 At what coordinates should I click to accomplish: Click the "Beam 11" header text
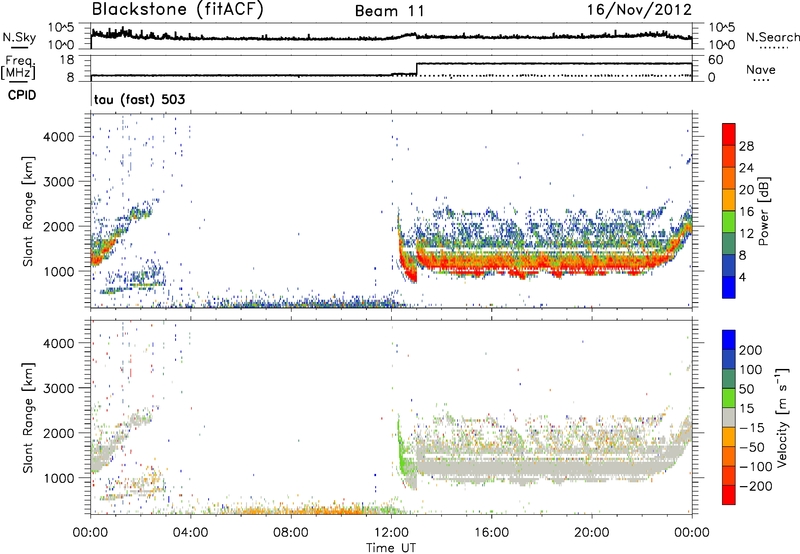click(x=389, y=11)
